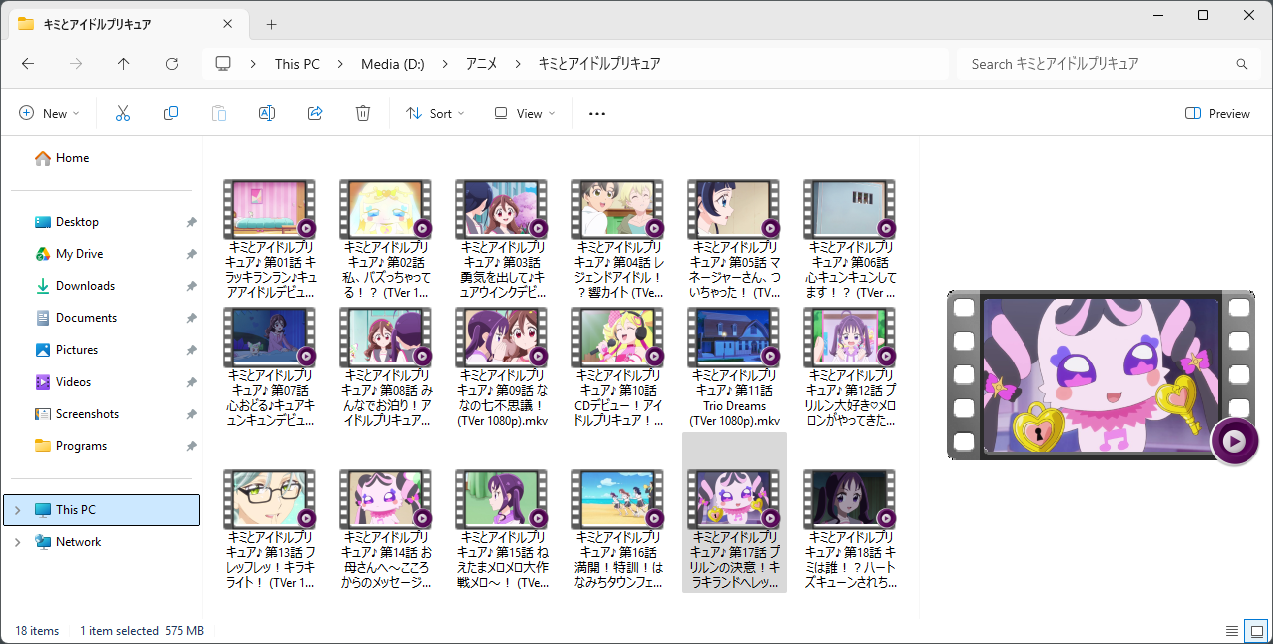Click the Delete trash icon

click(x=363, y=113)
